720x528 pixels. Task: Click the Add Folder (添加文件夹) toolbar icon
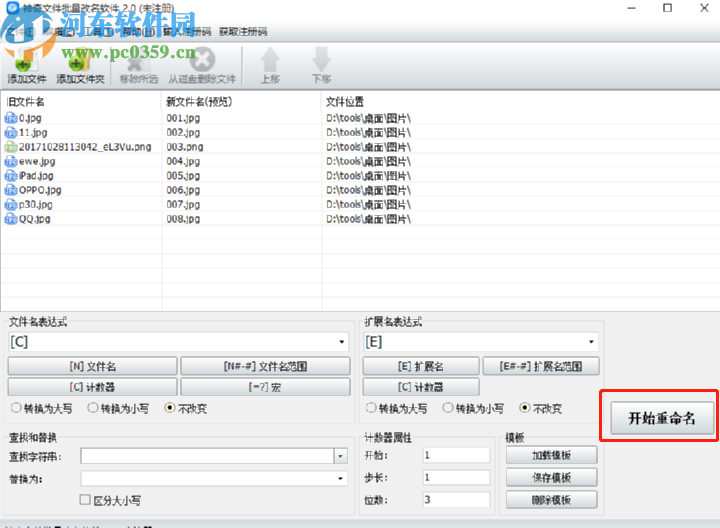tap(79, 61)
